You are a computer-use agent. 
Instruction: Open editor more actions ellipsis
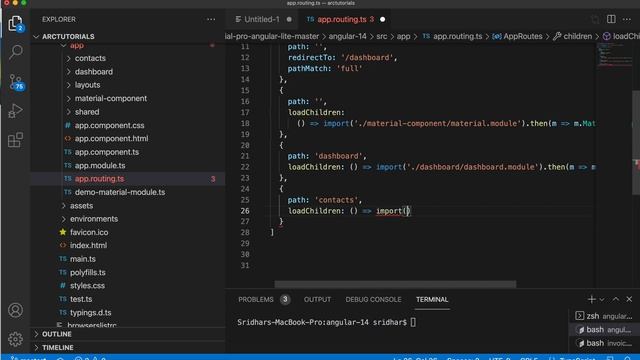tap(627, 19)
